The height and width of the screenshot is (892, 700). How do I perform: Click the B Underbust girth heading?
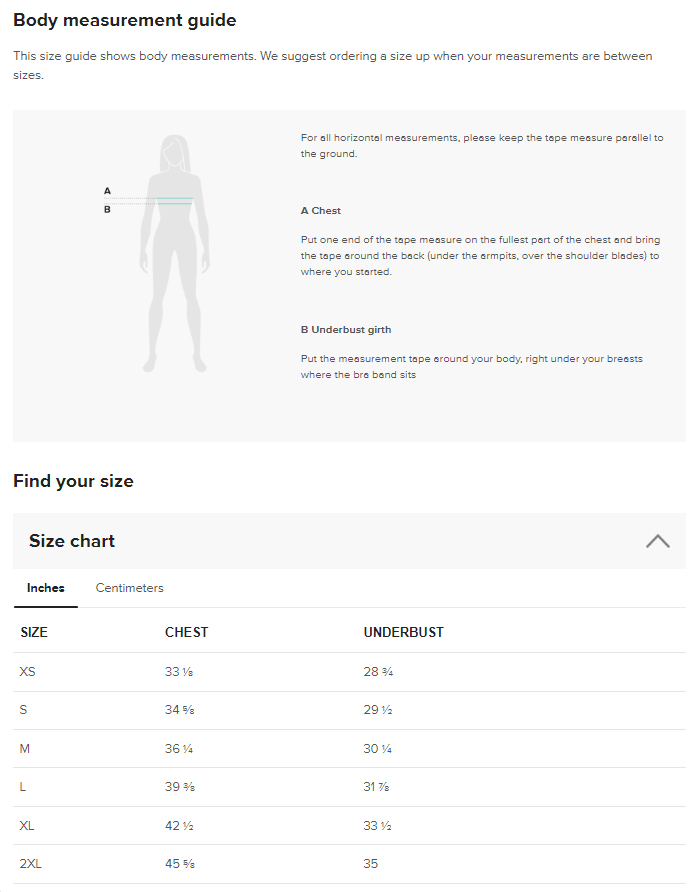coord(345,329)
